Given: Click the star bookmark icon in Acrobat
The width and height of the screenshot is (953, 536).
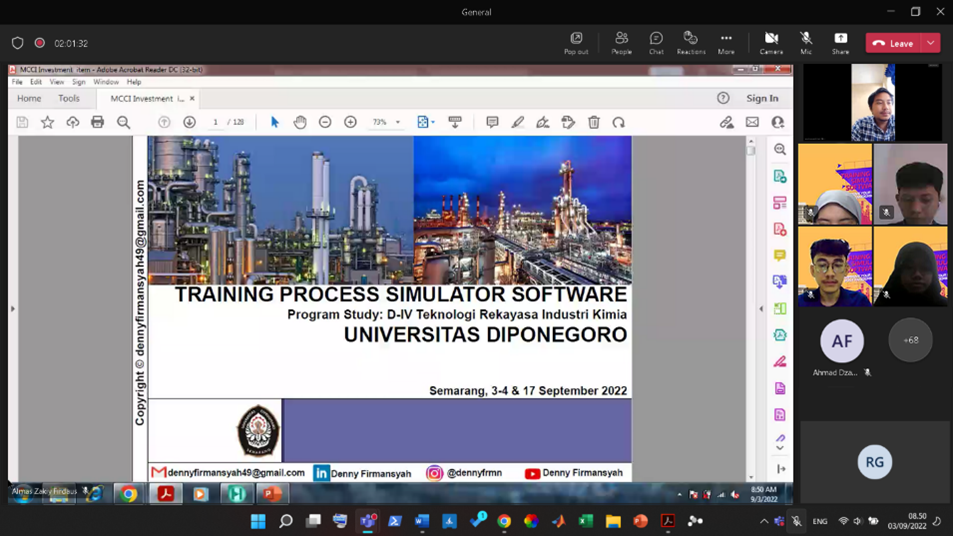Looking at the screenshot, I should pos(47,122).
